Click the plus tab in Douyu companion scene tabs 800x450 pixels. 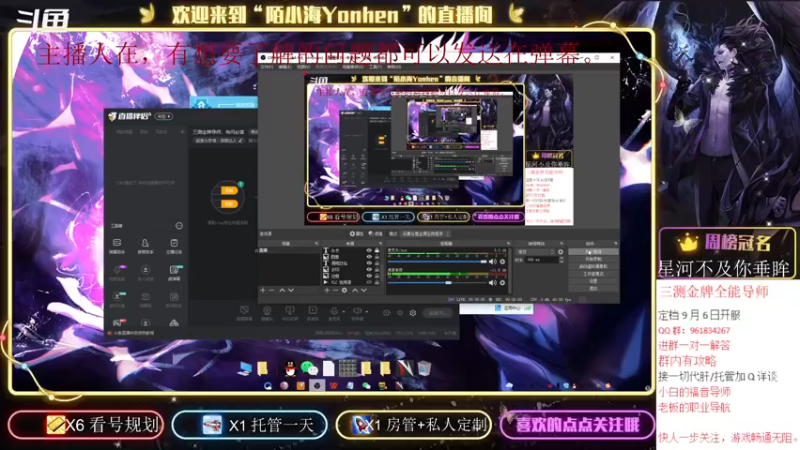(182, 132)
